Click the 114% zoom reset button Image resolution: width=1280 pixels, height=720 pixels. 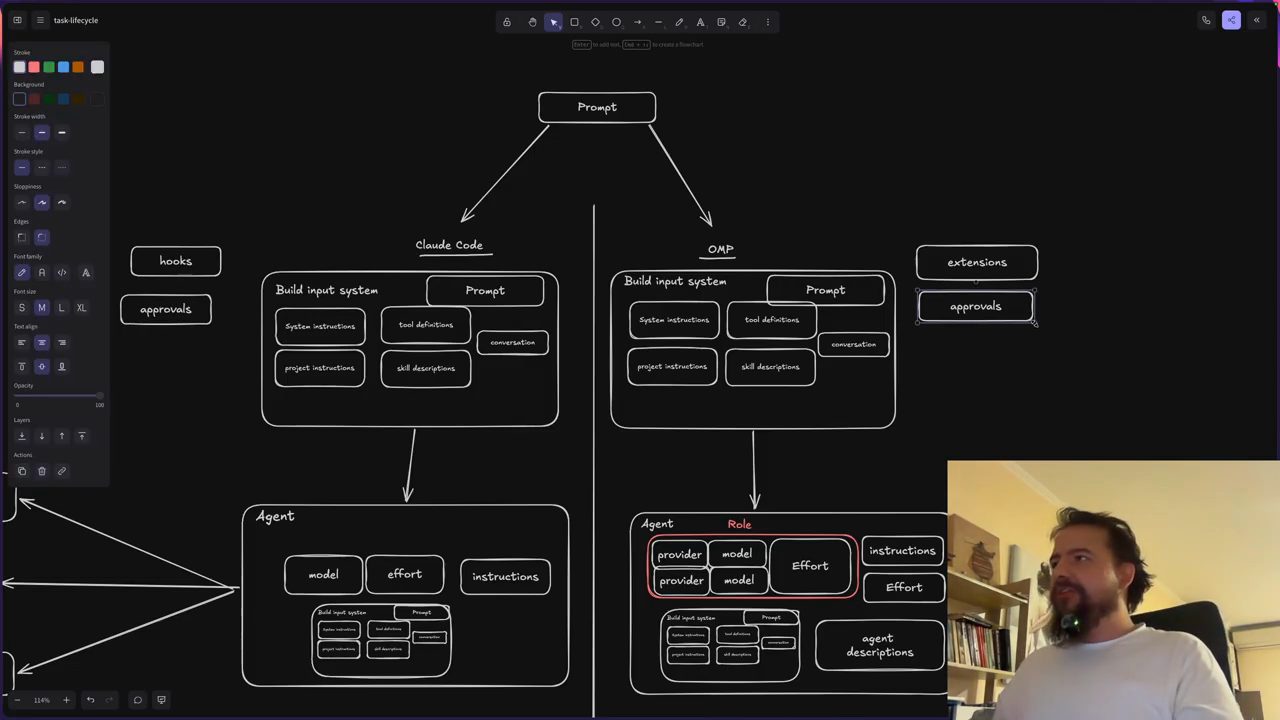click(41, 700)
